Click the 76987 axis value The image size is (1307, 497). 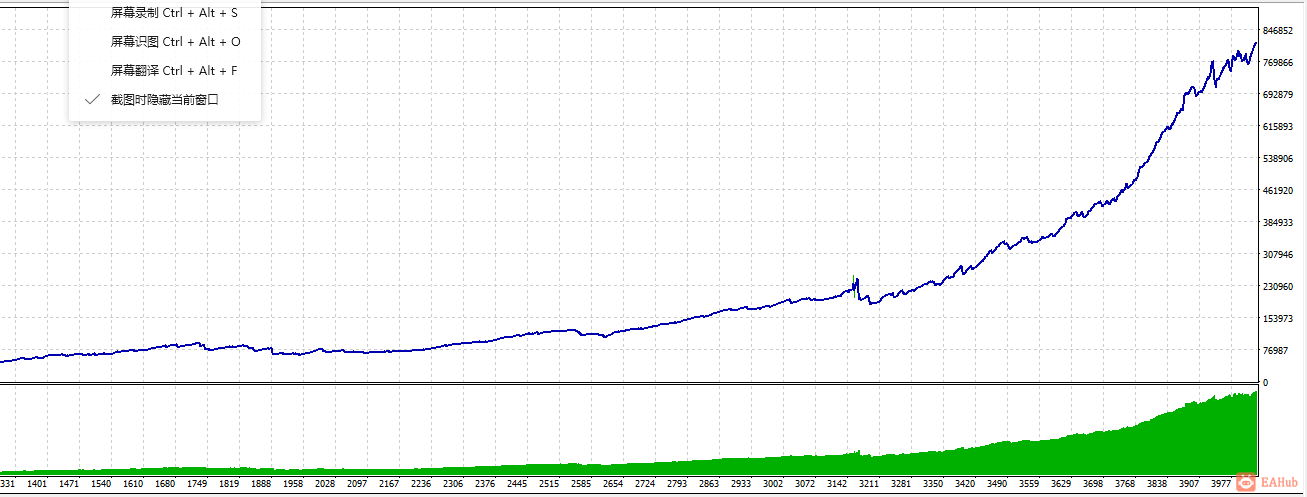coord(1276,351)
